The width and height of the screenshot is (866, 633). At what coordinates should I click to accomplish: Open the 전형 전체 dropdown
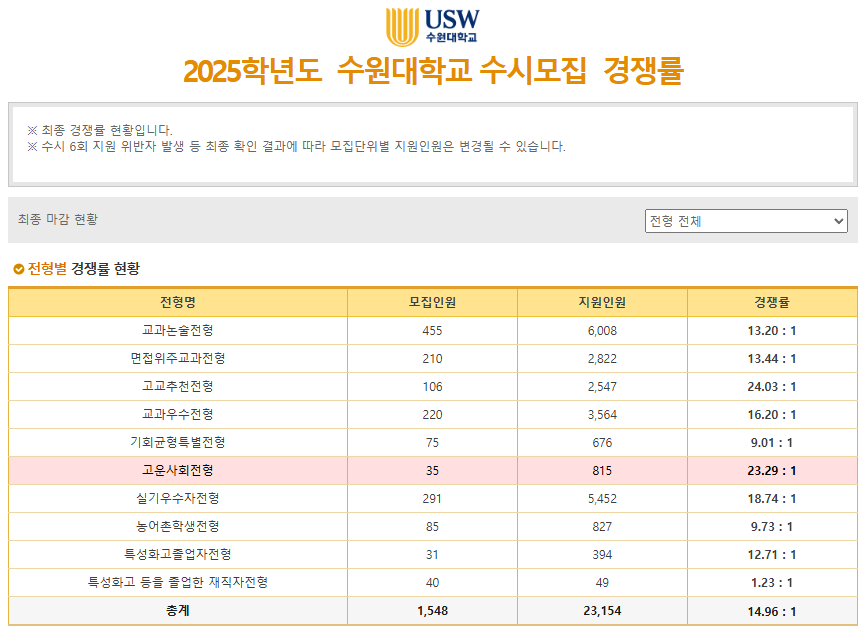pyautogui.click(x=746, y=221)
